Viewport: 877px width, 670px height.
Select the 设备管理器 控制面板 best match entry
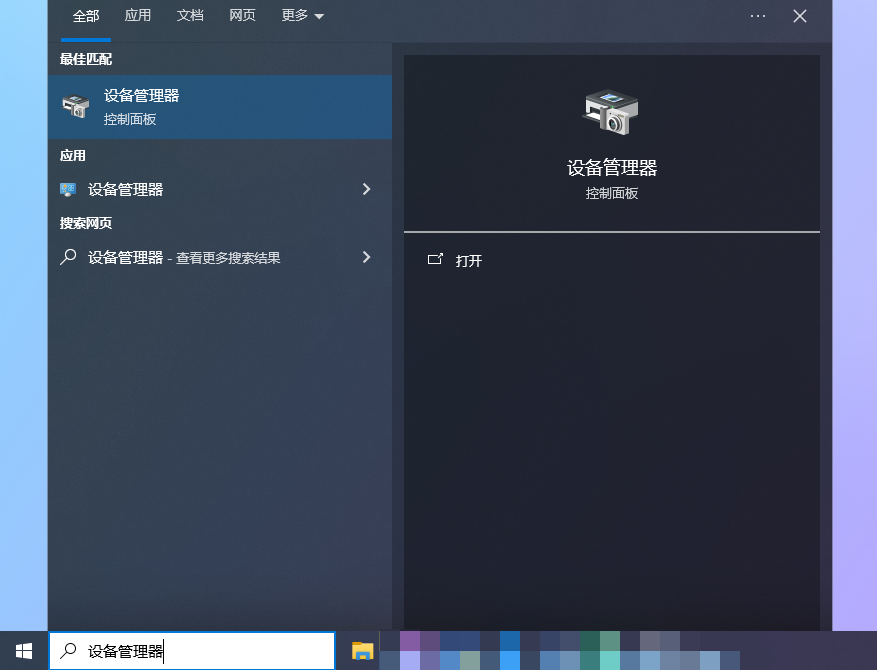tap(200, 107)
